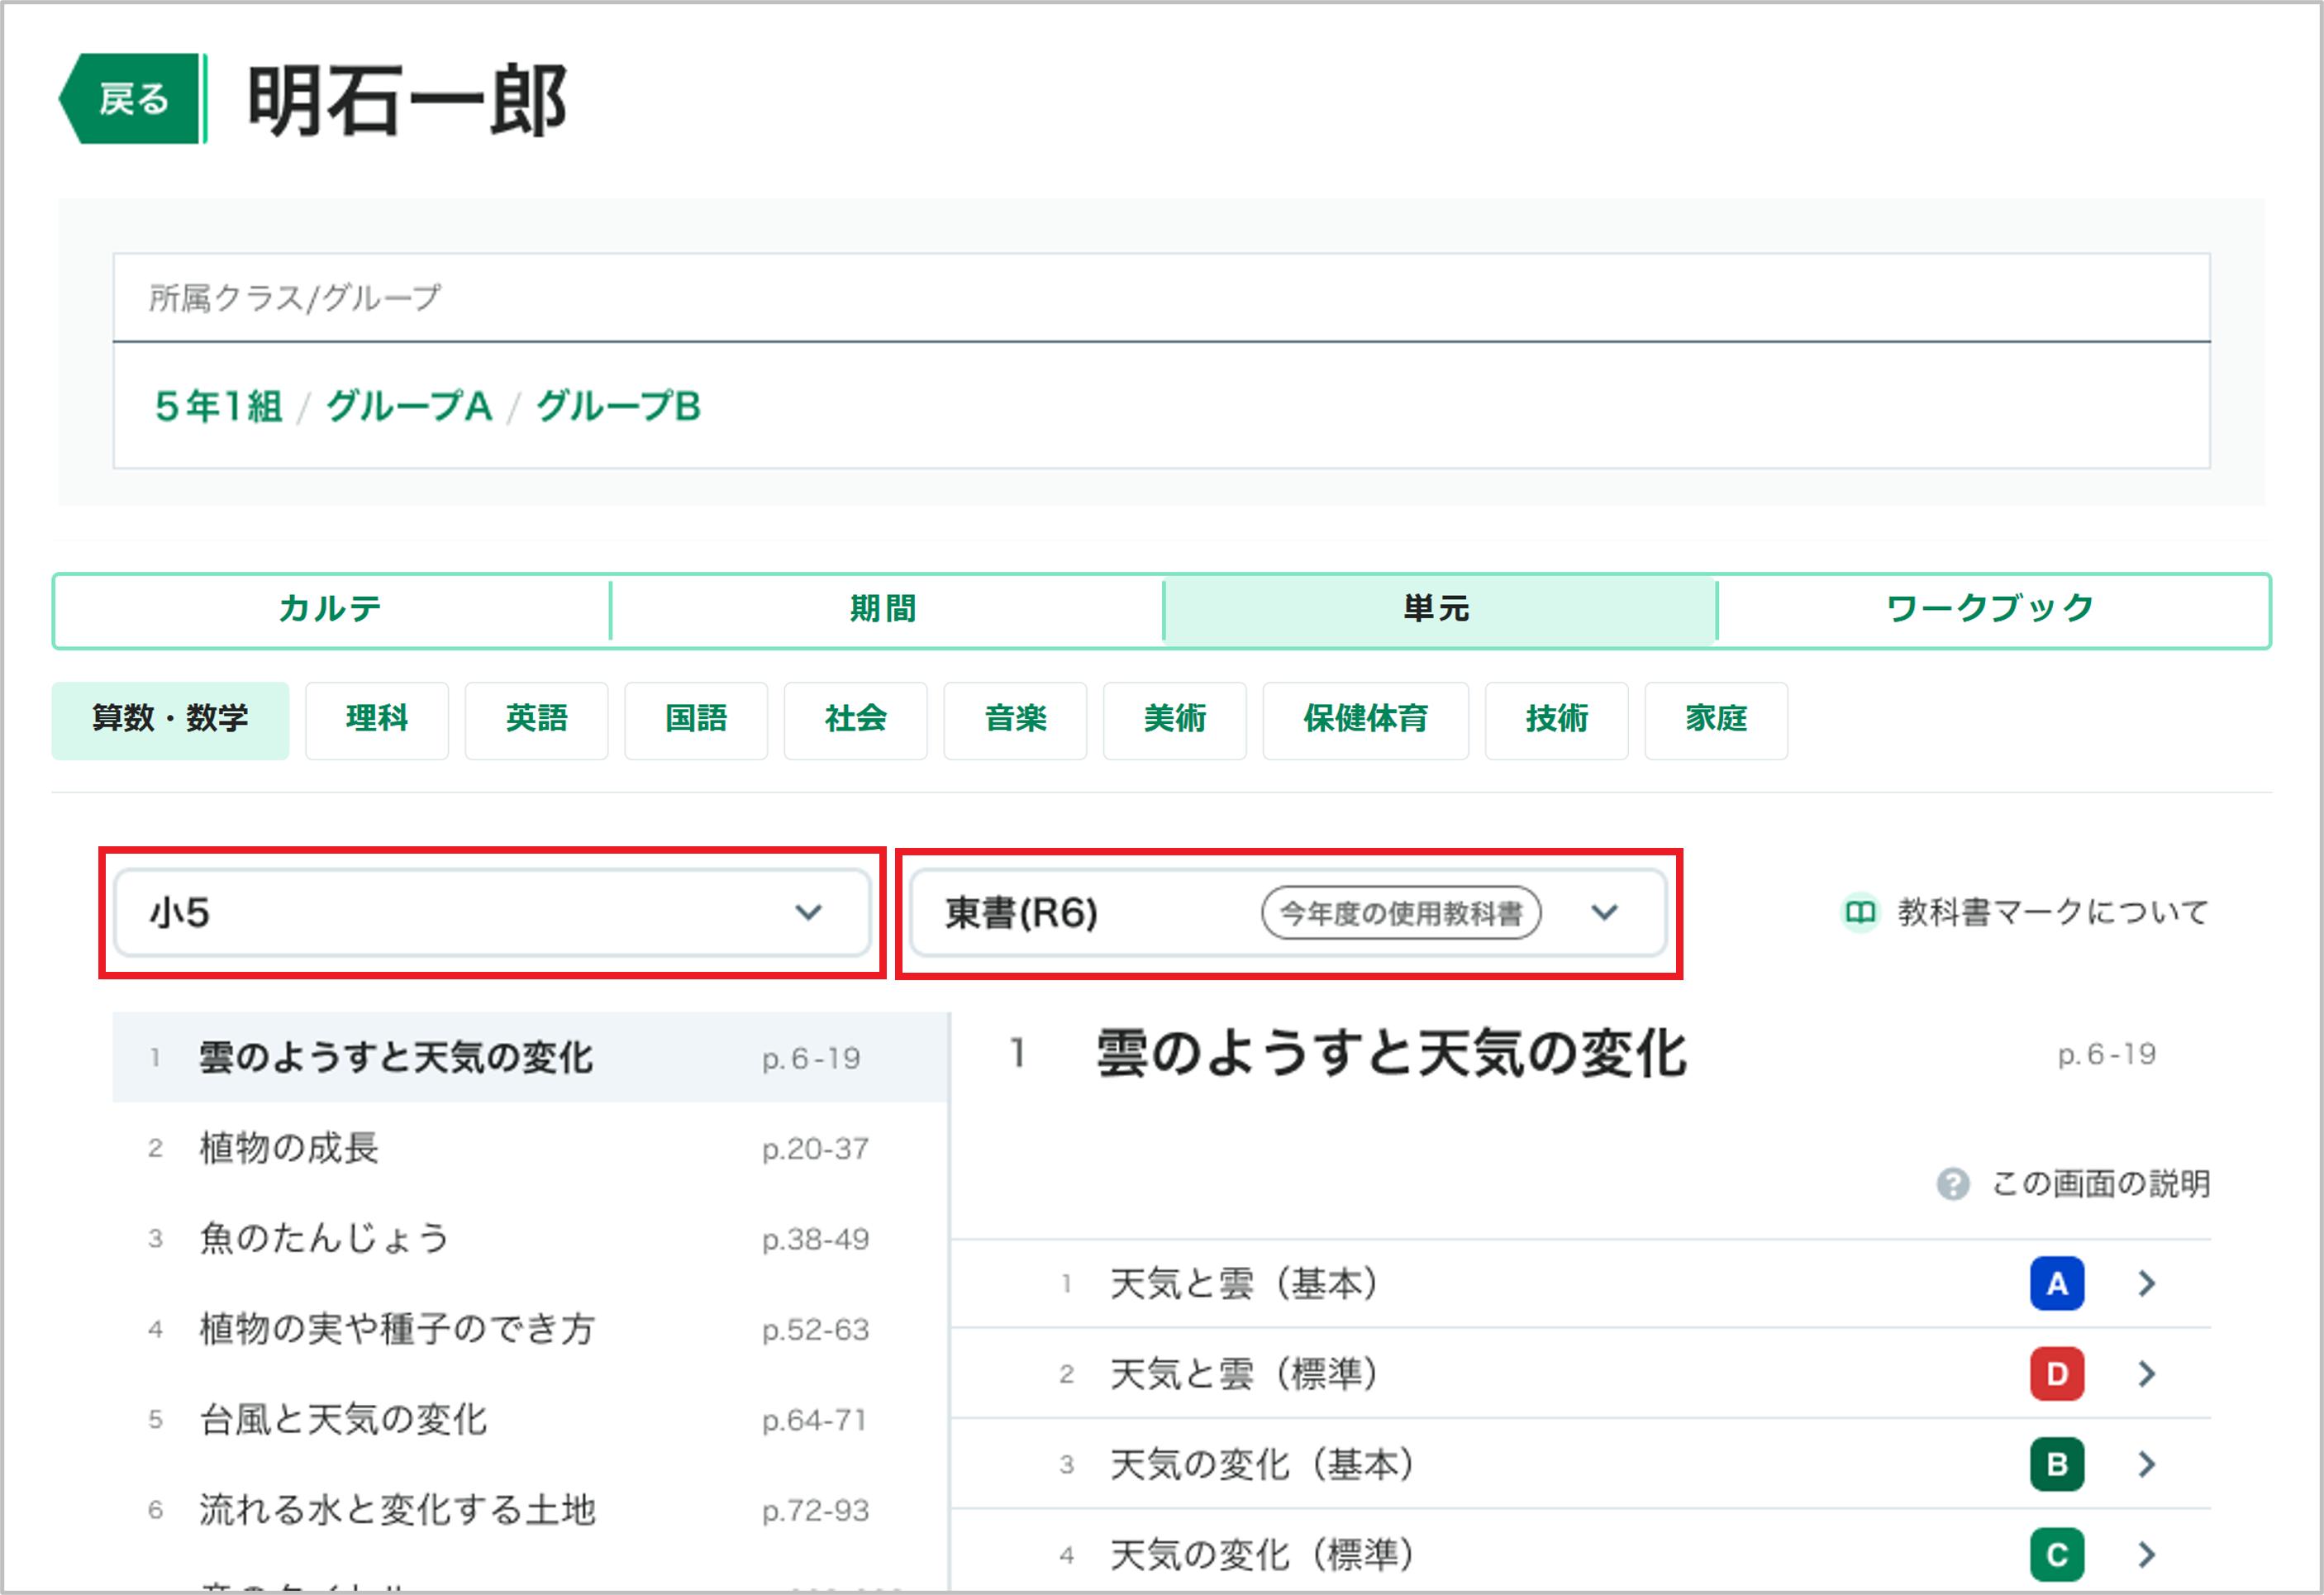Viewport: 2324px width, 1595px height.
Task: Open the 5年1組 class link
Action: click(219, 407)
